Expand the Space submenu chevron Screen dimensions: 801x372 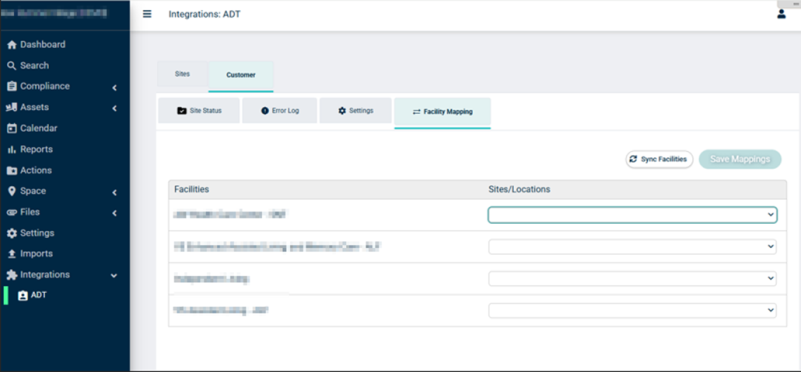[114, 193]
